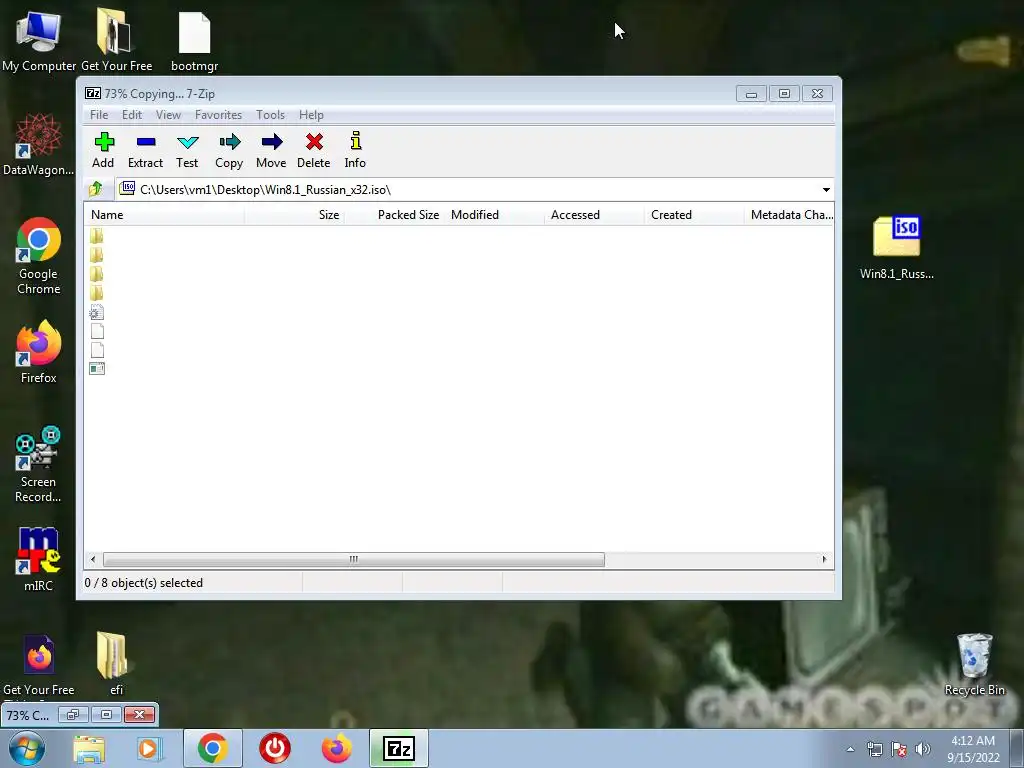Screen dimensions: 1024x768
Task: Click inside the archive path field
Action: pos(468,190)
